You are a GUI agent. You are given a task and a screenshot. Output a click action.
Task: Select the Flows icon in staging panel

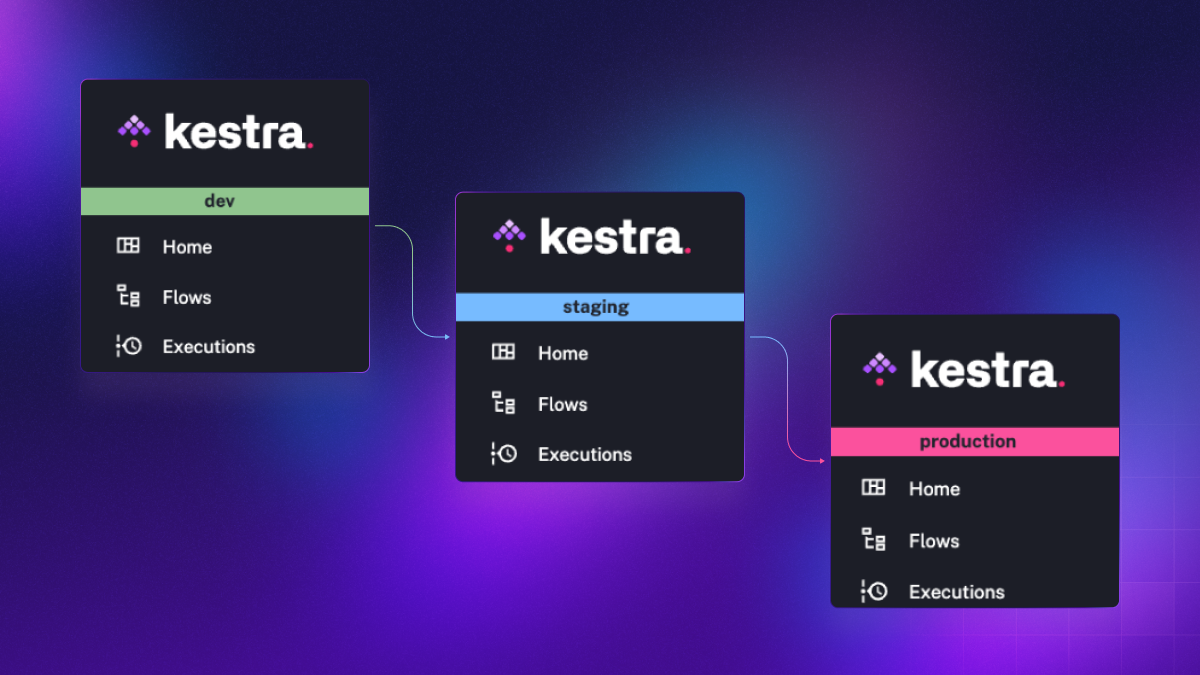[503, 403]
